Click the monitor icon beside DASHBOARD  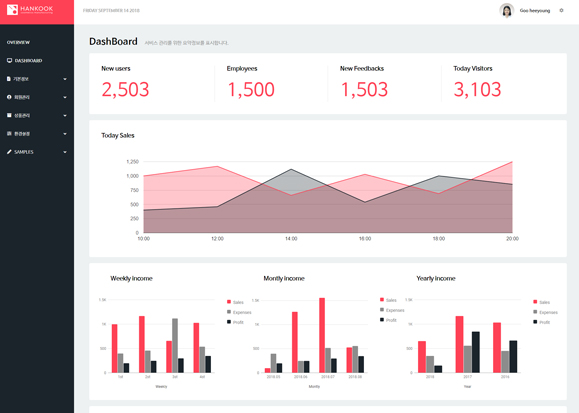click(x=10, y=61)
